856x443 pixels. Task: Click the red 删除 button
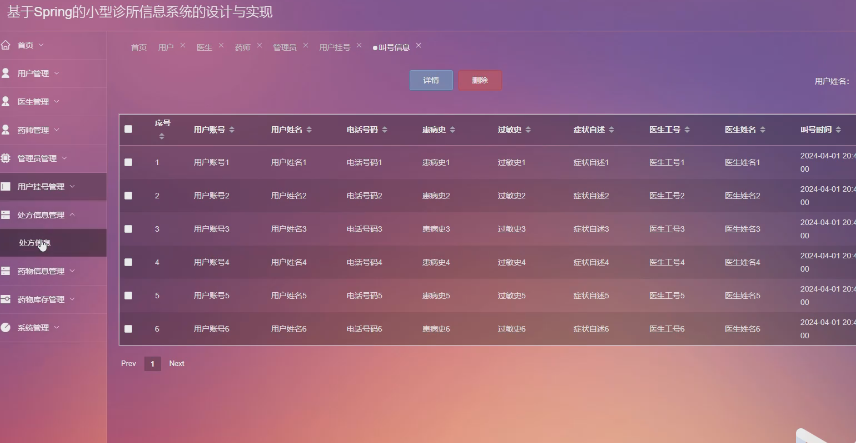(480, 80)
